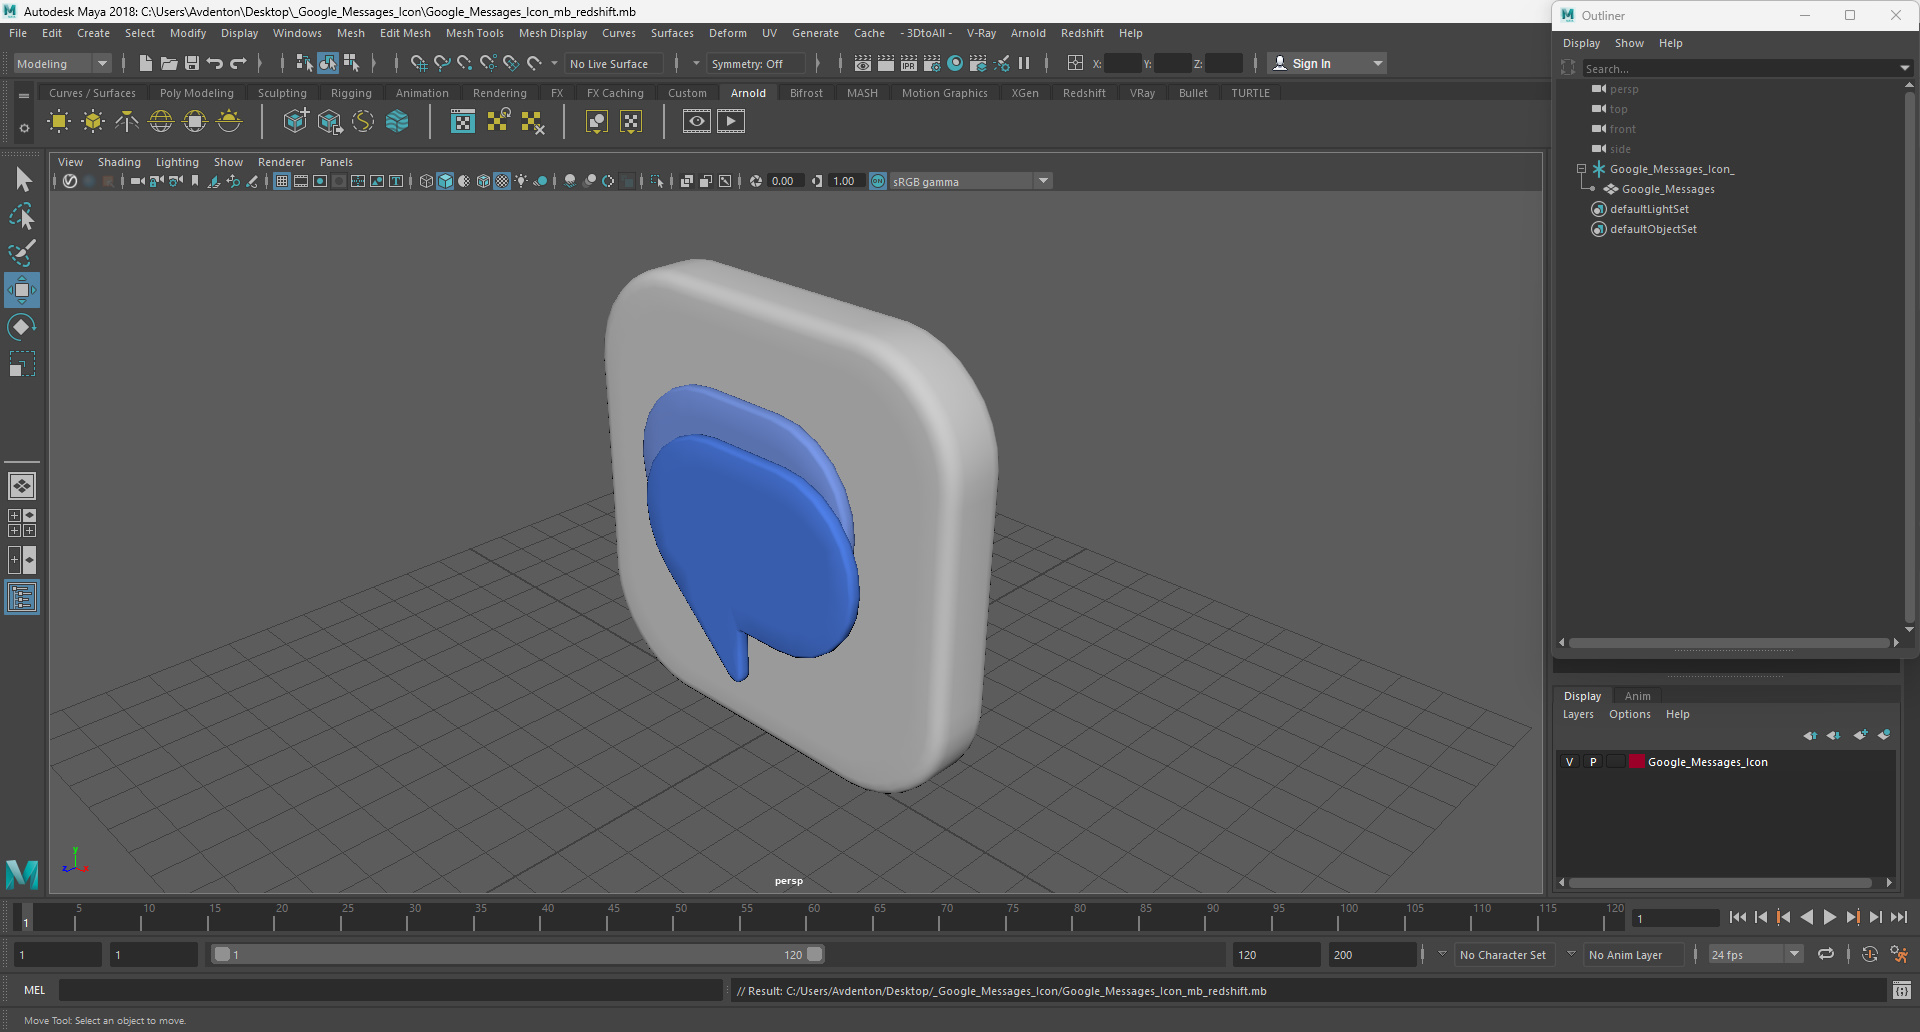This screenshot has width=1920, height=1032.
Task: Create an Arnold Photometric Light
Action: (x=127, y=122)
